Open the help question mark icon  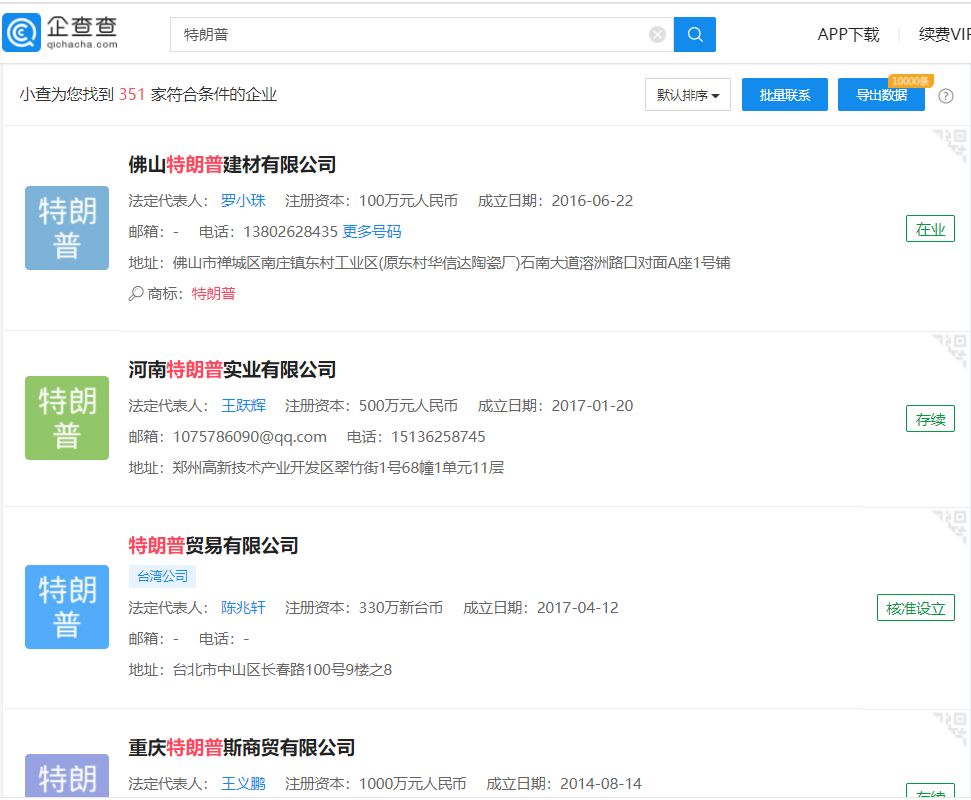(945, 96)
